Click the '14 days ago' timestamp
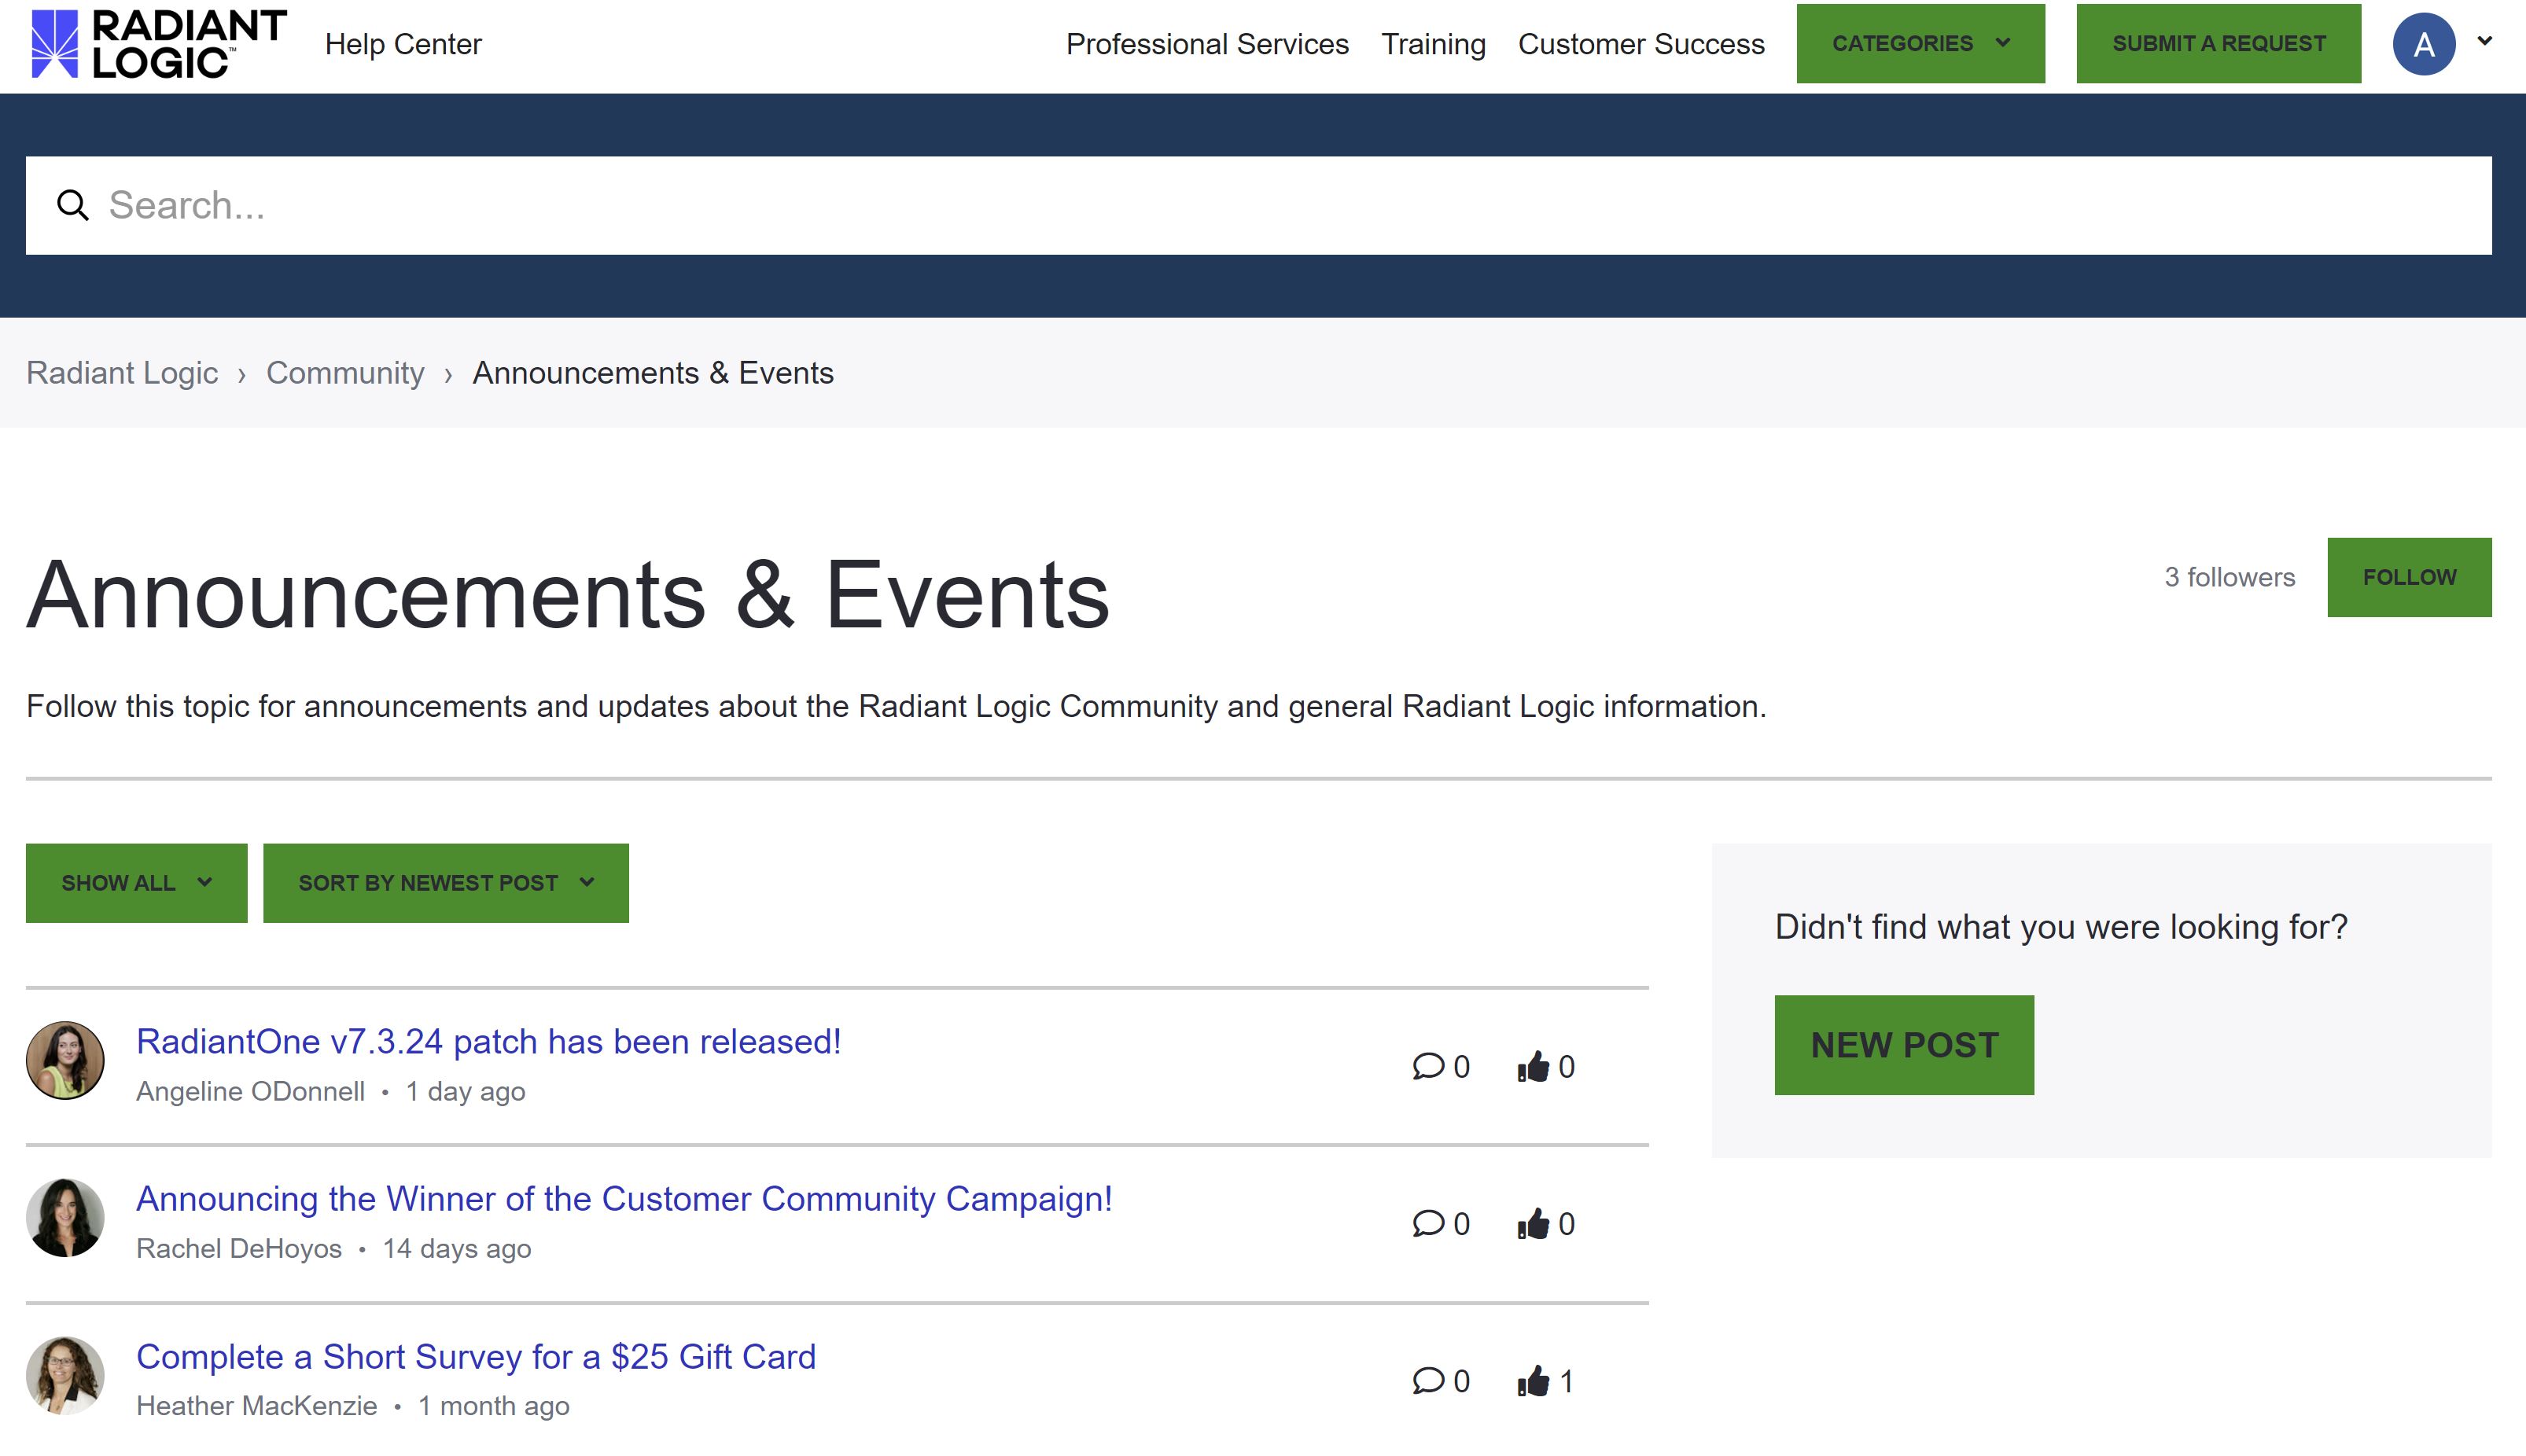The width and height of the screenshot is (2526, 1456). coord(457,1249)
